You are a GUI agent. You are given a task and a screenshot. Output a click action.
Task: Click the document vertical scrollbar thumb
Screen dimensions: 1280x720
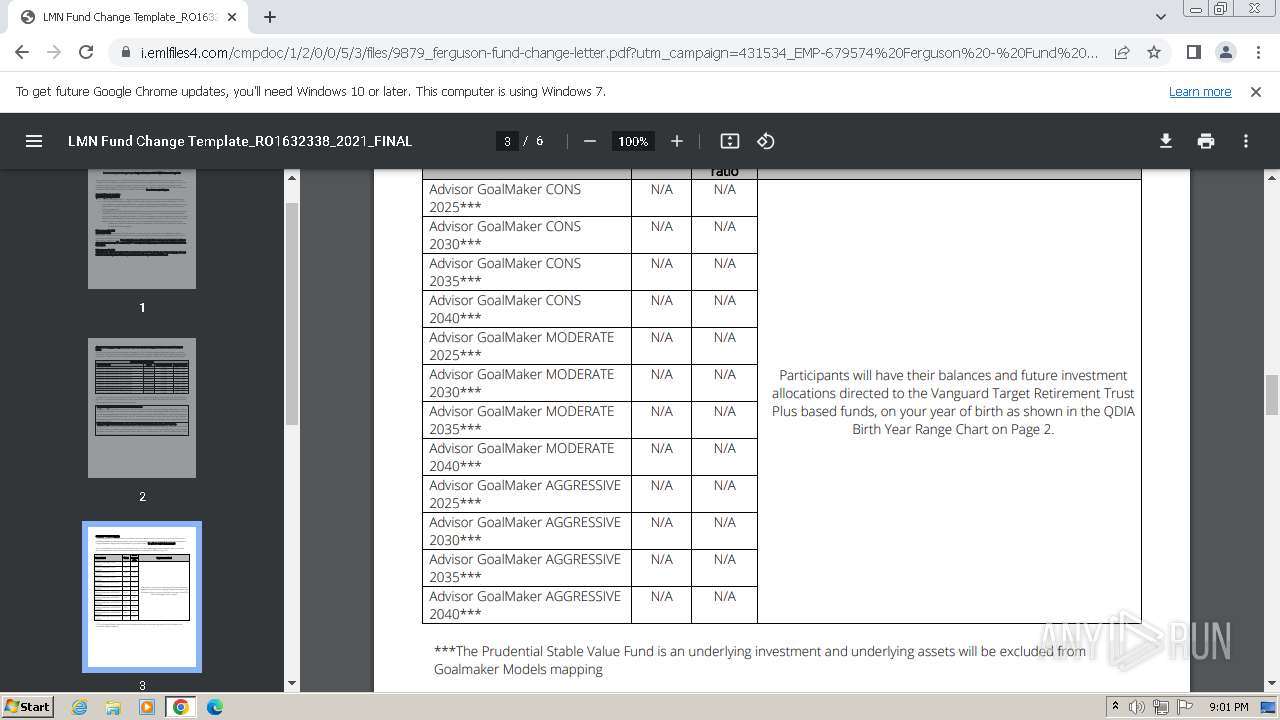tap(1272, 395)
